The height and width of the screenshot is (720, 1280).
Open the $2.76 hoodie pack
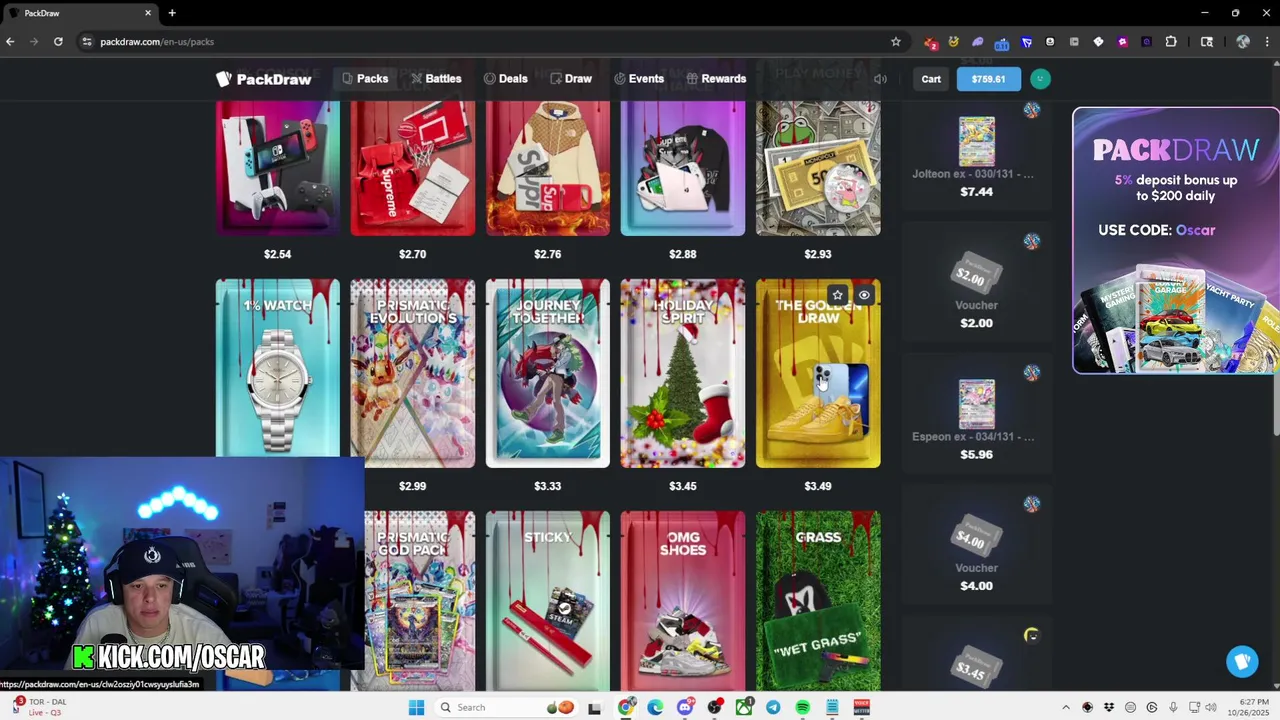point(547,168)
